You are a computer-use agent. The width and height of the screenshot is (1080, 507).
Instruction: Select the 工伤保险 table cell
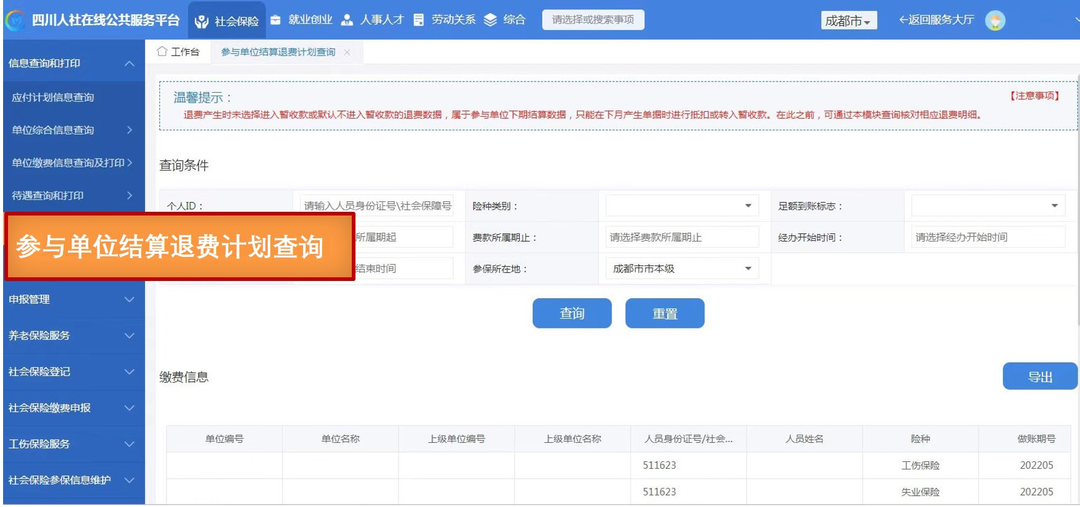point(920,466)
